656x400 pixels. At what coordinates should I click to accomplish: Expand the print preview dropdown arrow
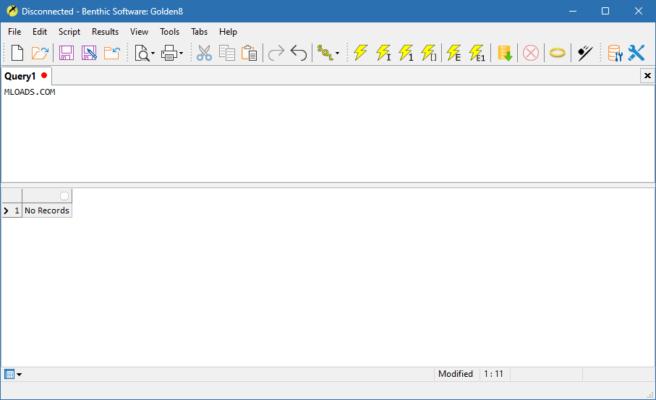[153, 53]
